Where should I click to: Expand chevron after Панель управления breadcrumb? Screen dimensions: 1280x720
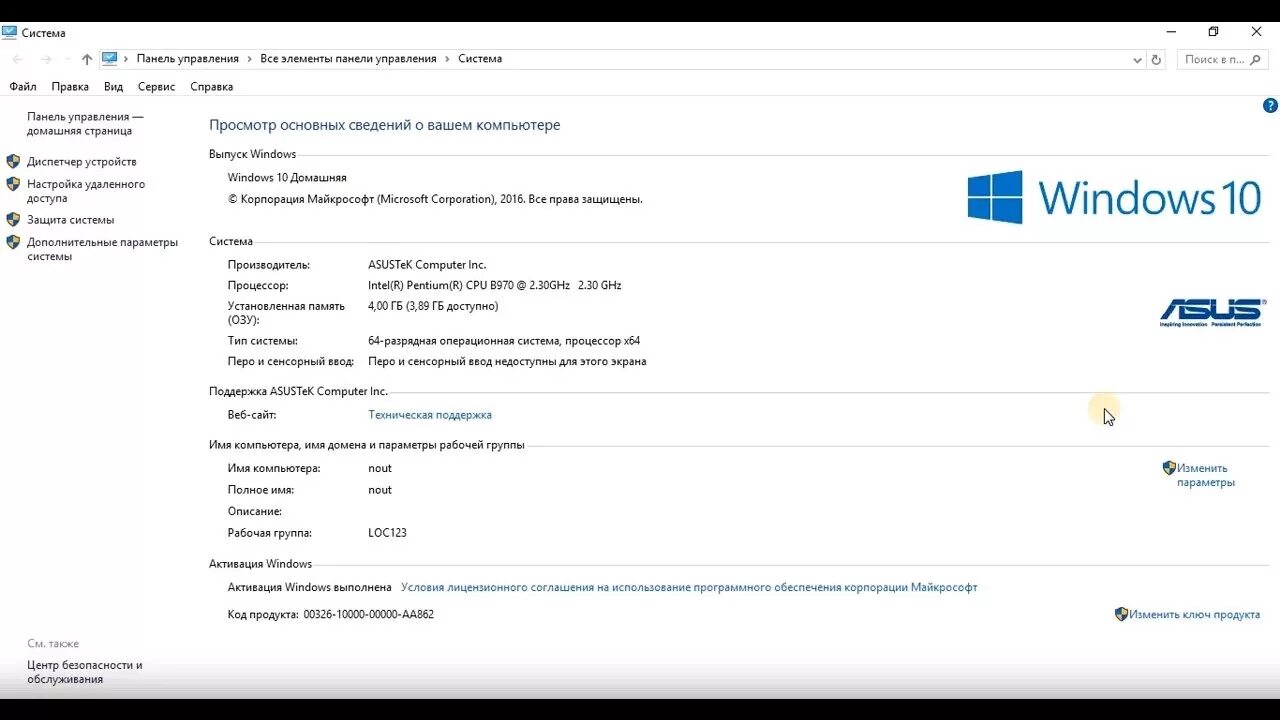click(x=250, y=59)
